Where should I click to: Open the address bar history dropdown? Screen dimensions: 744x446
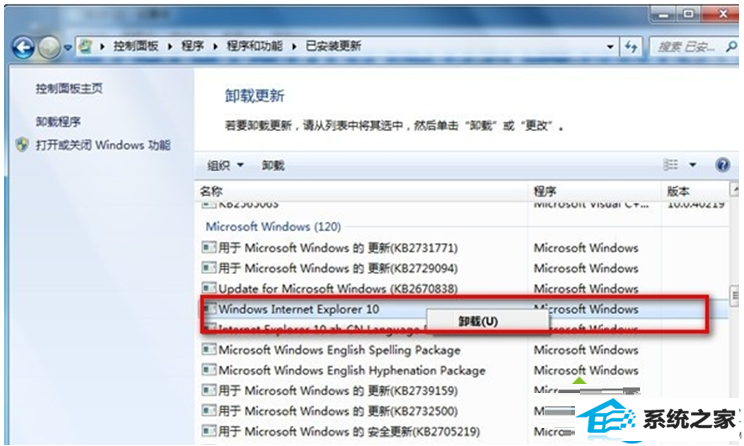point(610,46)
